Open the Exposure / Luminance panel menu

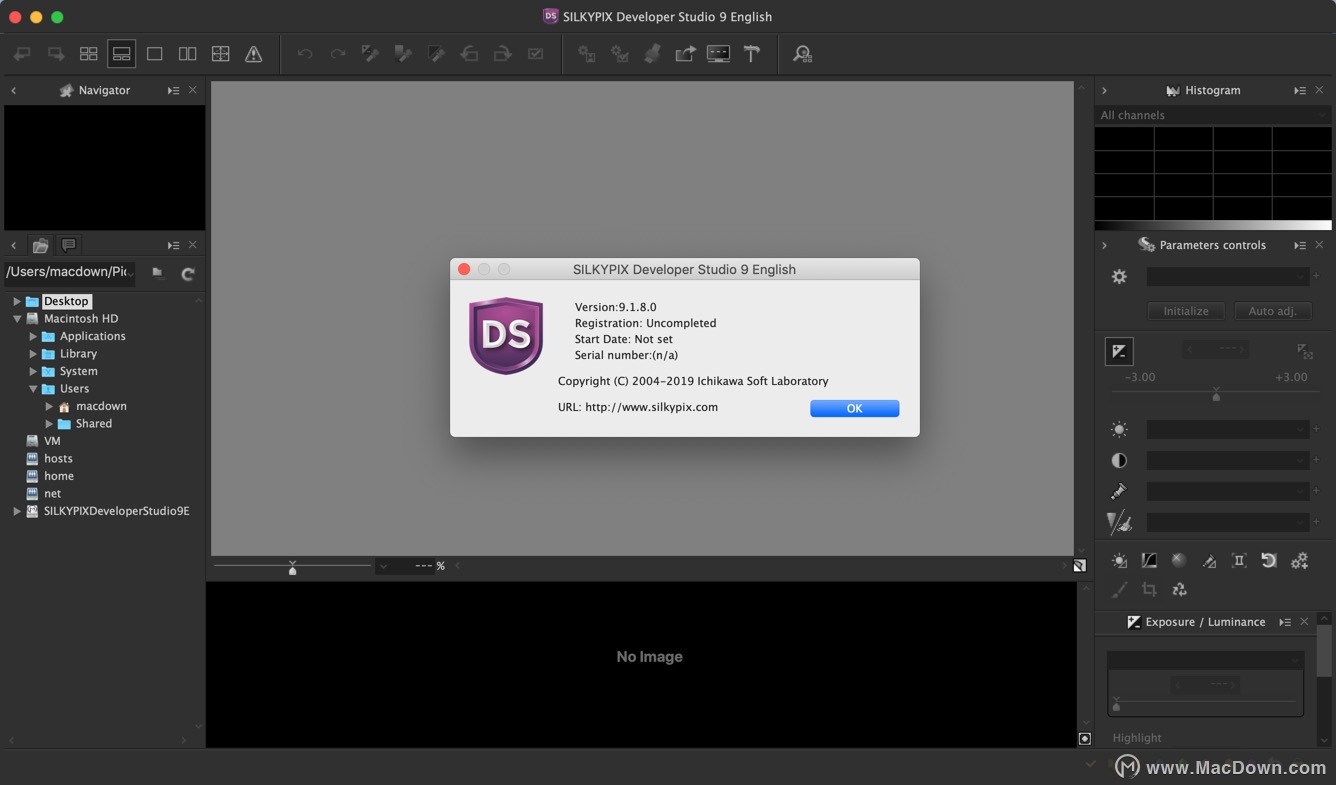tap(1284, 622)
